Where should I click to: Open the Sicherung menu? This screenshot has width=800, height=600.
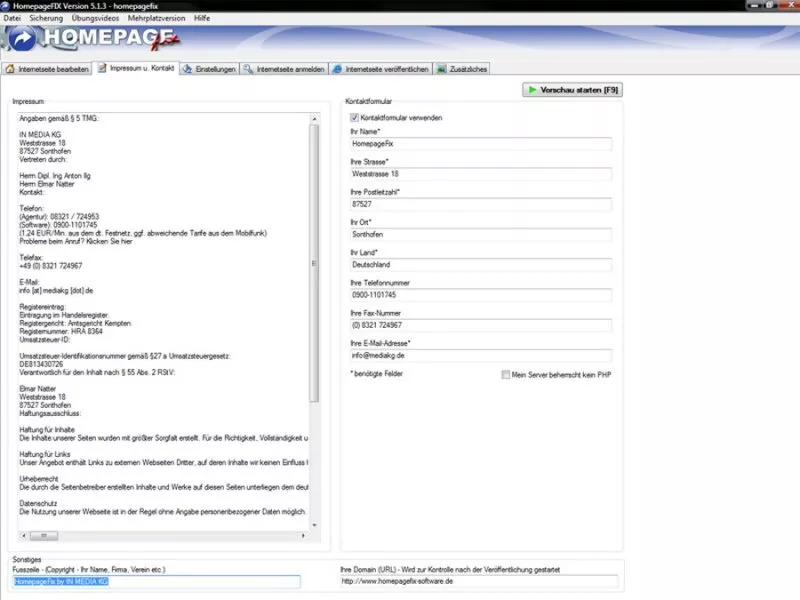45,18
